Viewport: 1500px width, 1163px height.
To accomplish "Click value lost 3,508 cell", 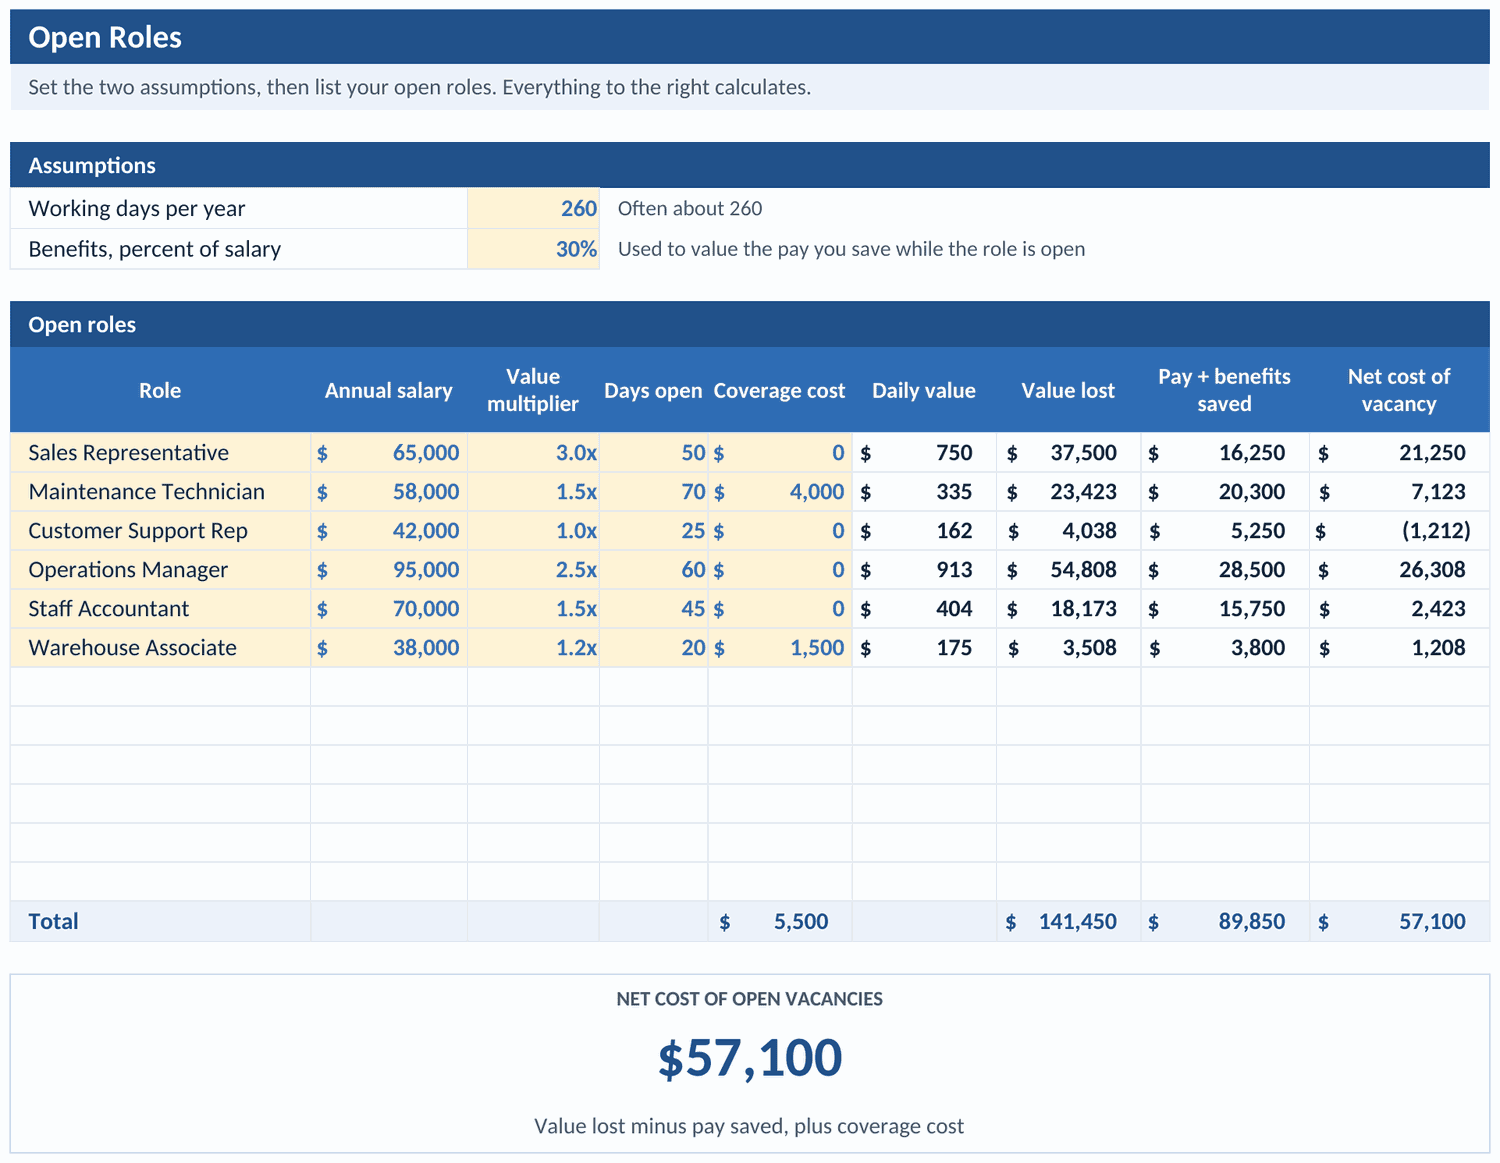I will pyautogui.click(x=1068, y=647).
